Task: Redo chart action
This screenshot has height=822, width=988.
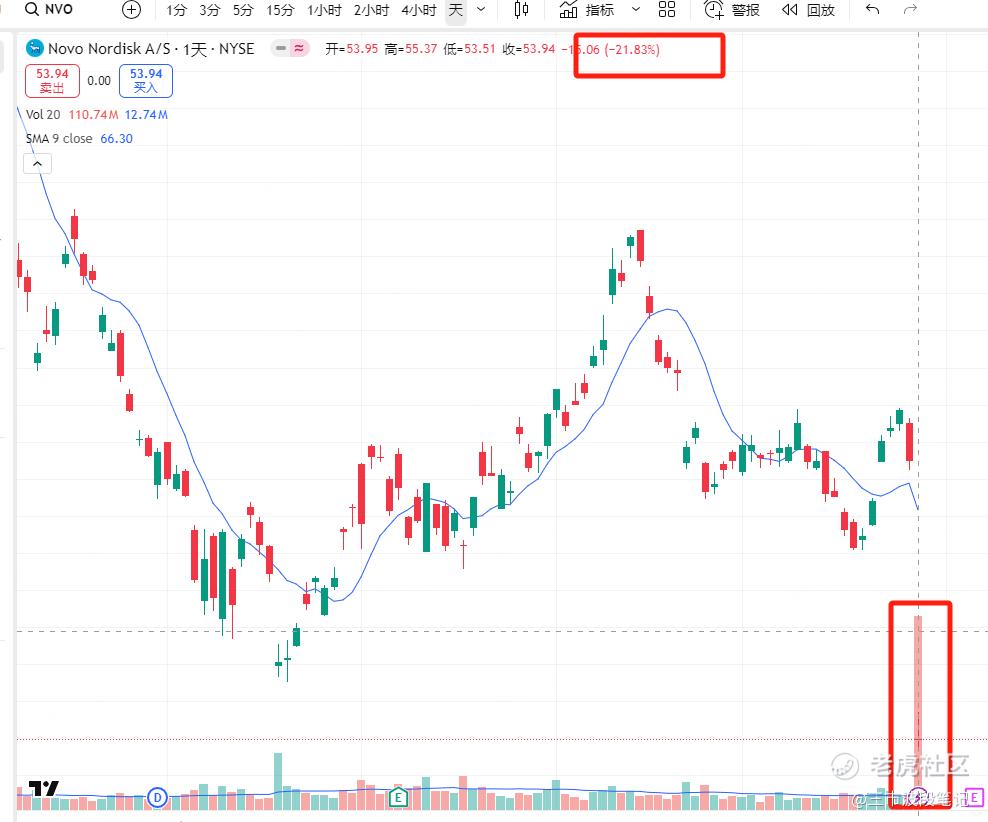Action: coord(910,9)
